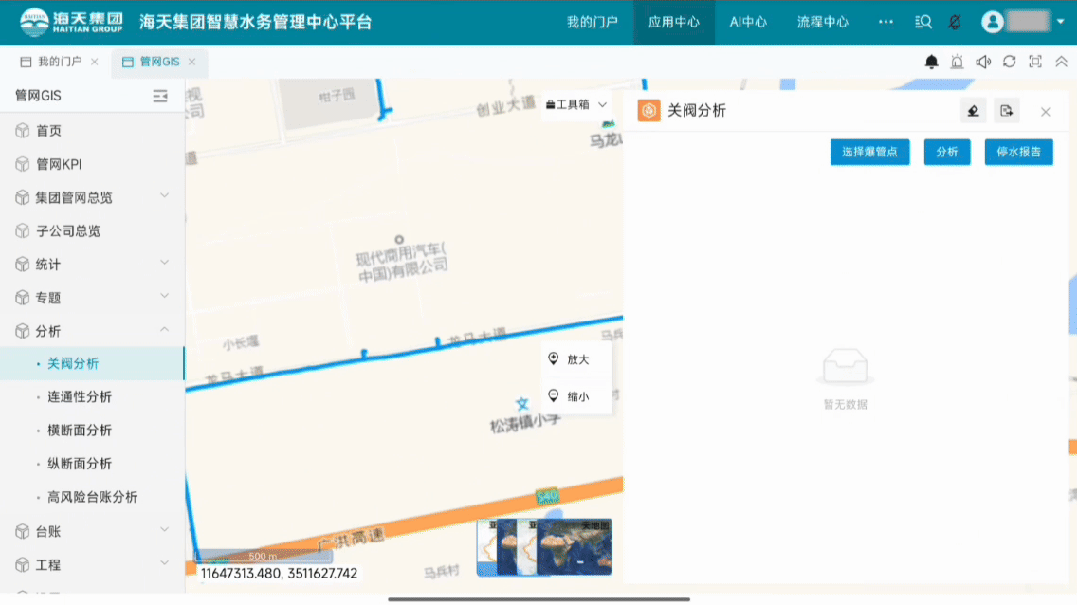Open search with the magnifier icon in top bar

click(922, 21)
